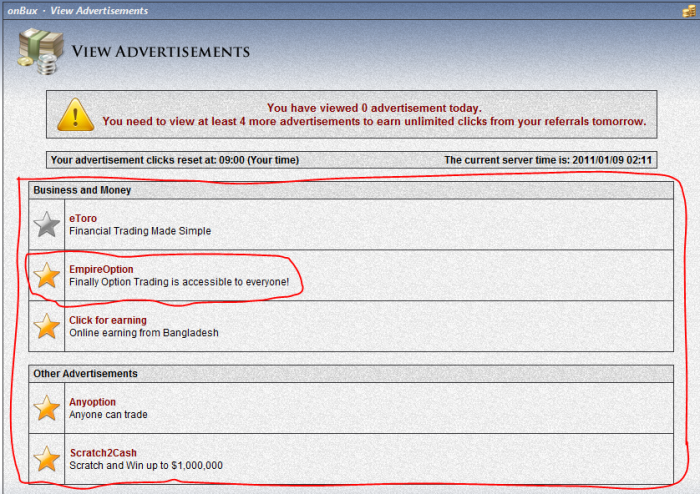Open the Click for earning advertisement
This screenshot has height=494, width=700.
tap(108, 320)
